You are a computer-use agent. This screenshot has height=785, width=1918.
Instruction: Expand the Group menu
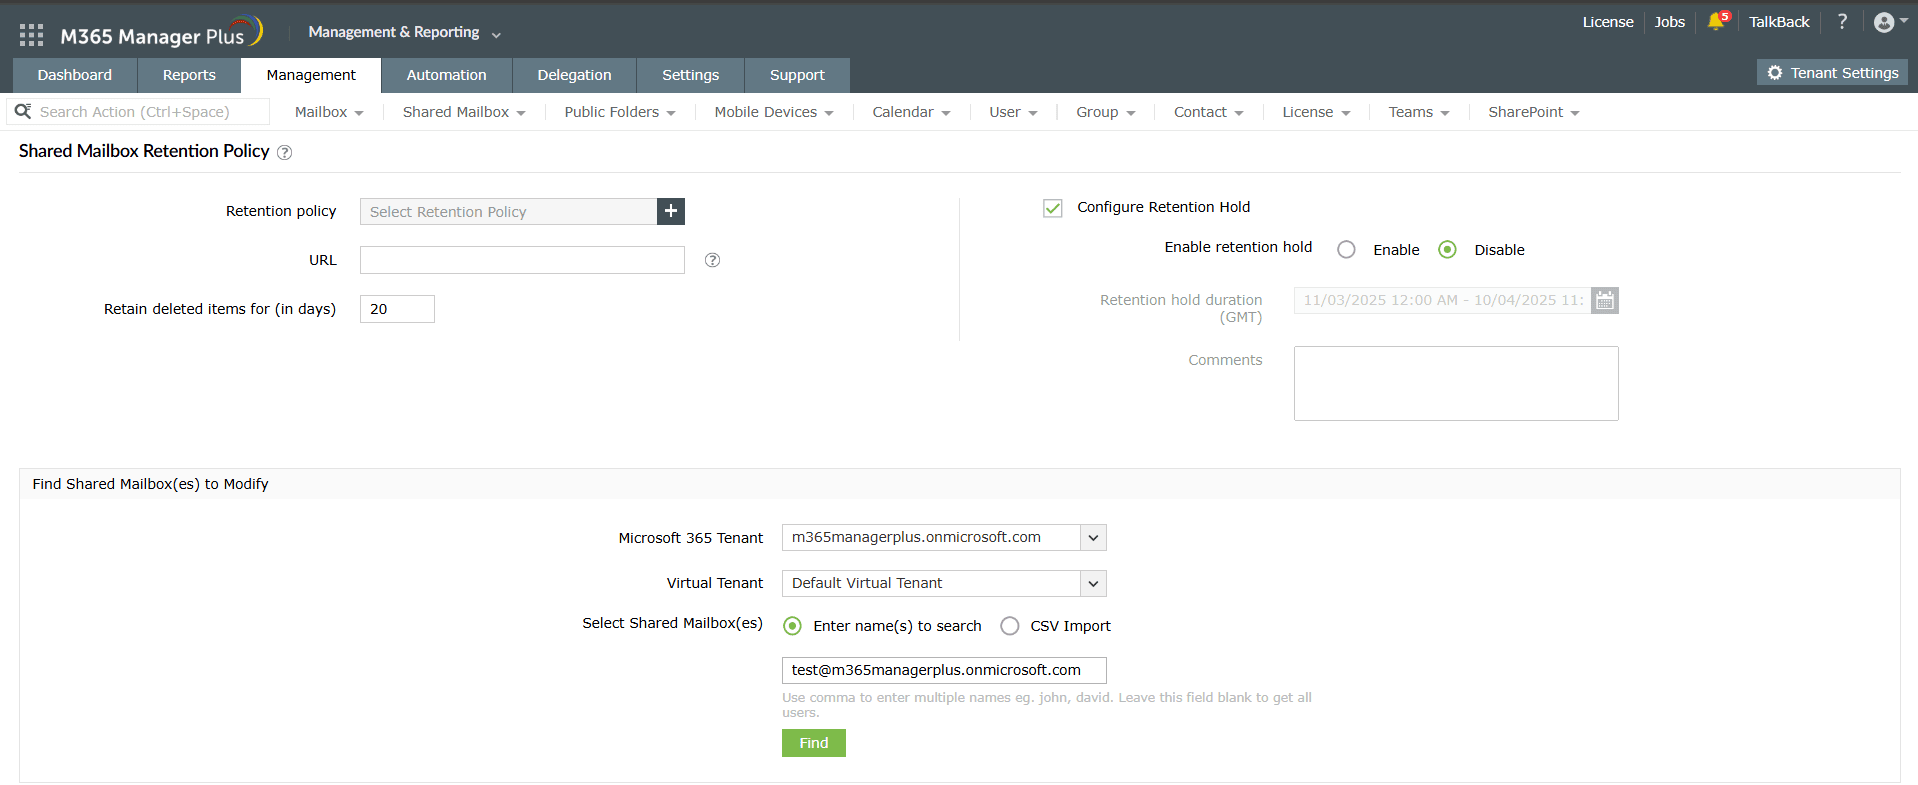(x=1106, y=112)
